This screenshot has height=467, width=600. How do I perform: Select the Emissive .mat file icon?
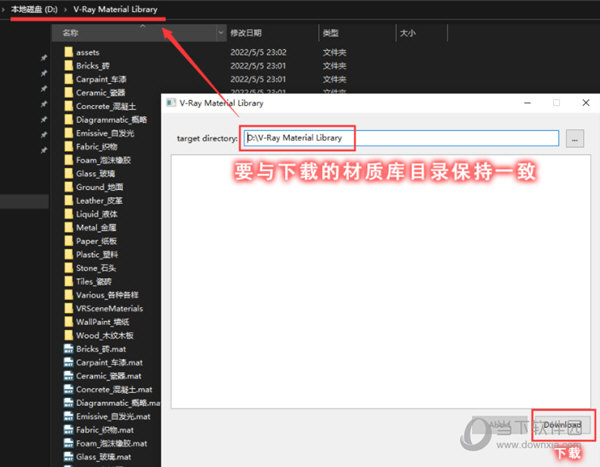68,416
